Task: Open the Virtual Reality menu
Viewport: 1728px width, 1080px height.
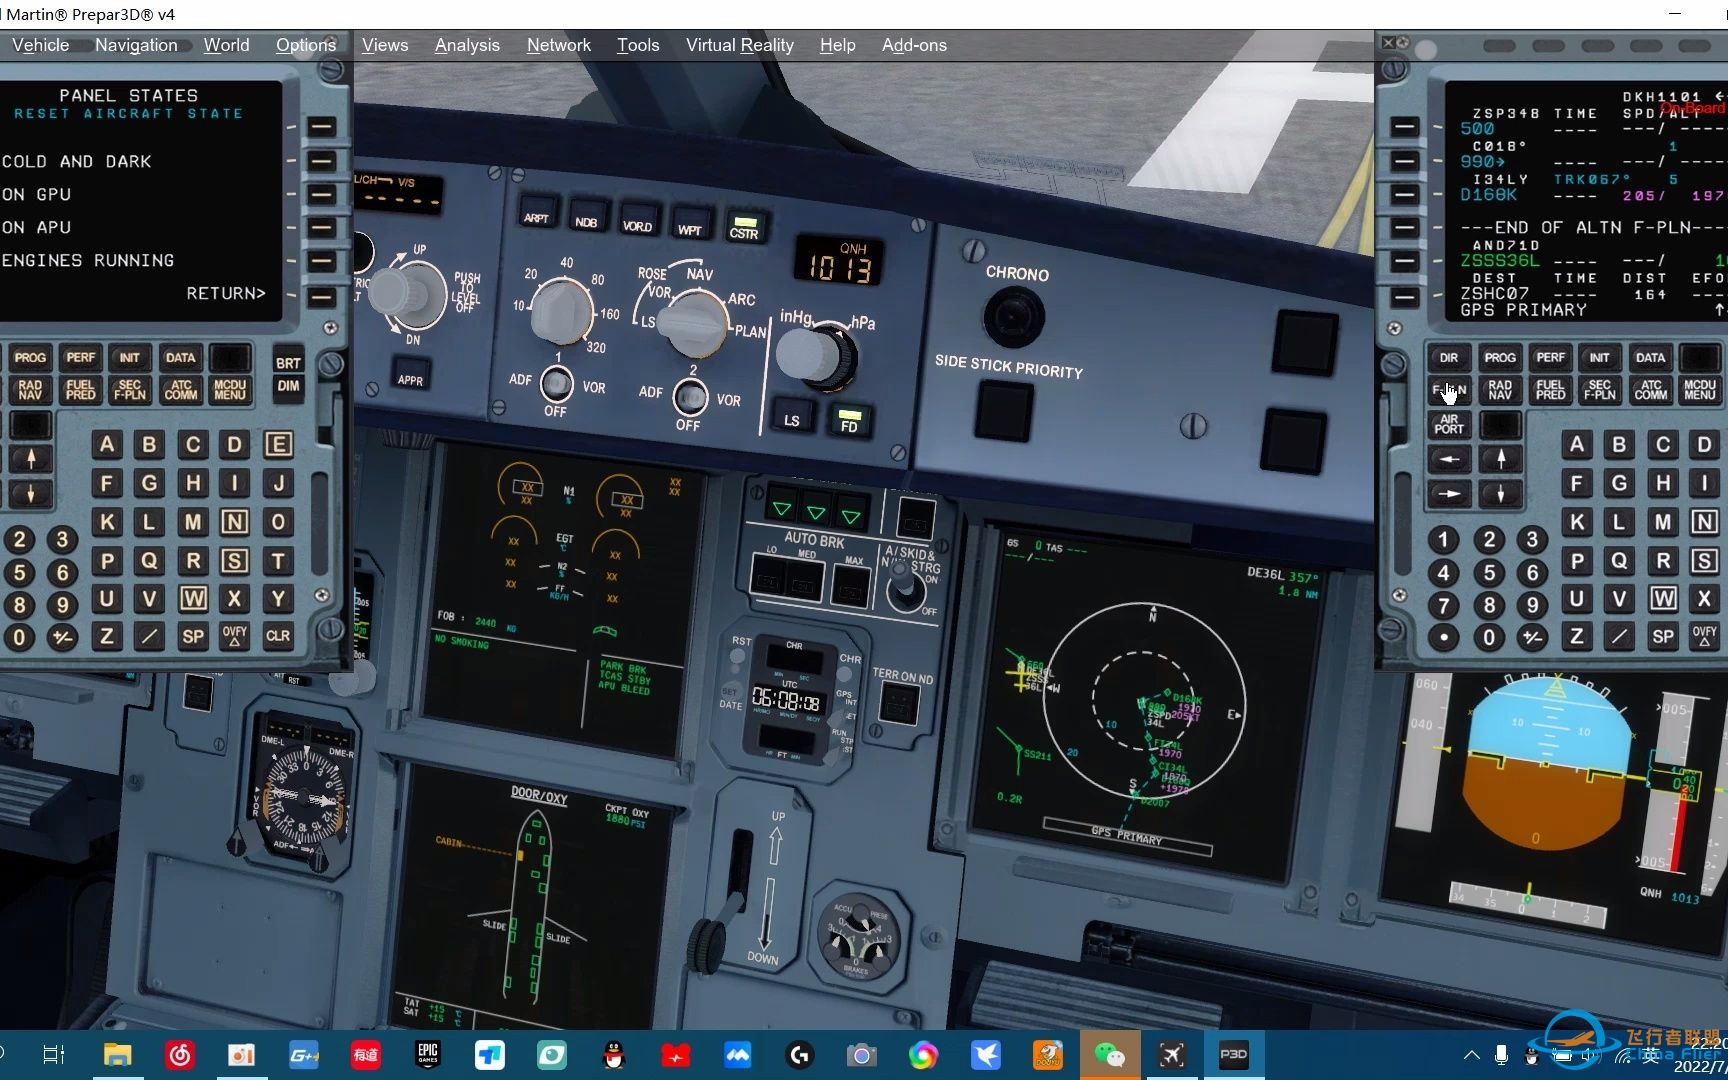Action: [740, 45]
